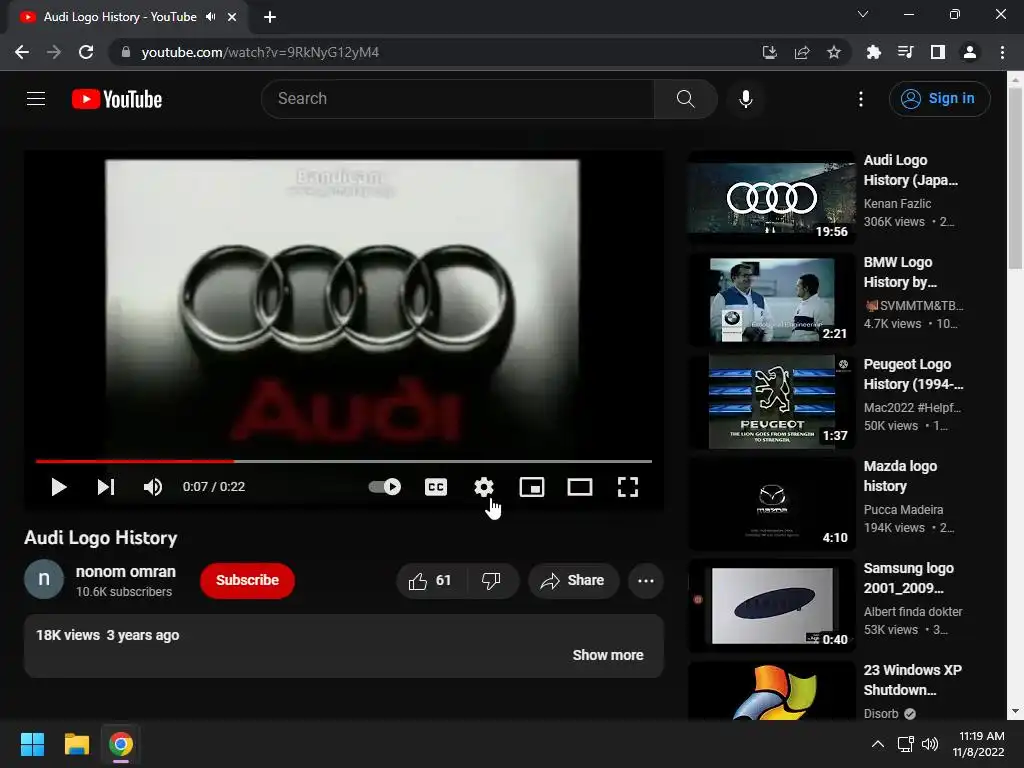Image resolution: width=1024 pixels, height=768 pixels.
Task: Open tab search chevron
Action: pos(863,14)
